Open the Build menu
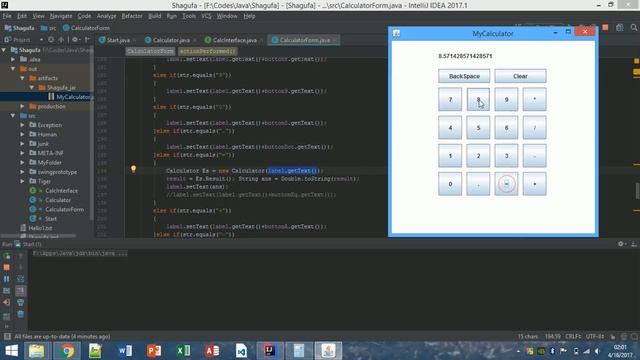The image size is (640, 360). 154,16
